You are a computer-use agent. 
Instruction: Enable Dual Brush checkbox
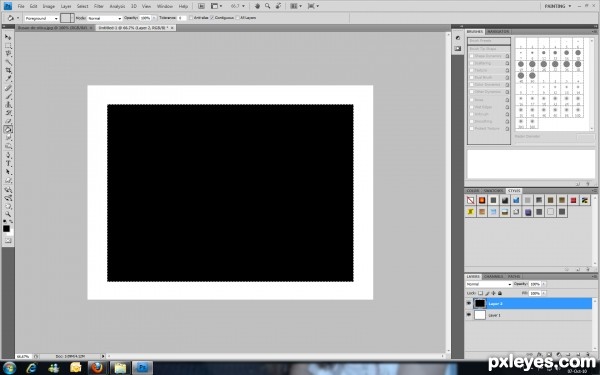click(472, 78)
